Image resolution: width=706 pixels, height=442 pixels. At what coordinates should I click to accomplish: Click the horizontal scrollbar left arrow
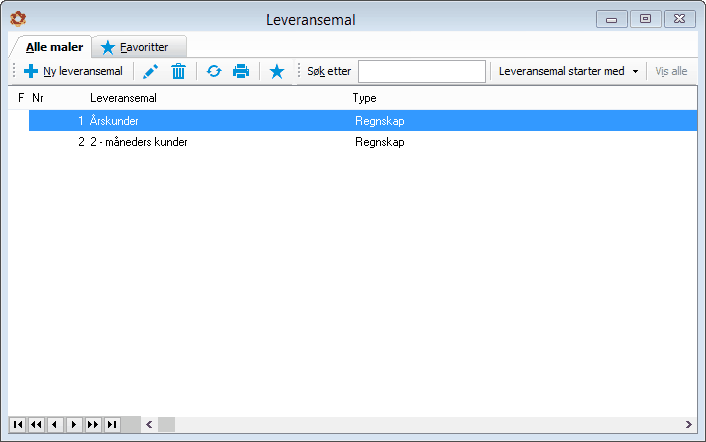(149, 424)
